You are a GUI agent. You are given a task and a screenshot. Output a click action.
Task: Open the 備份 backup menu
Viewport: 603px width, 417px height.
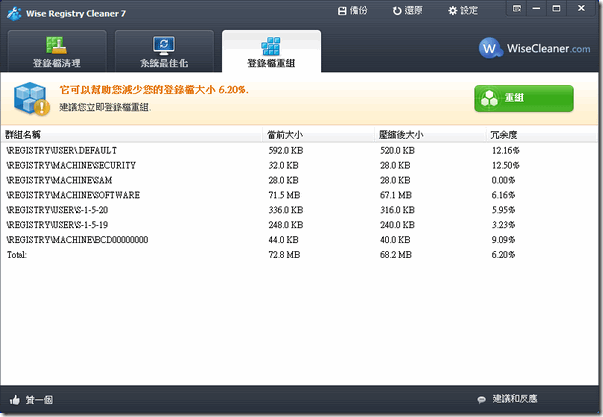coord(353,11)
